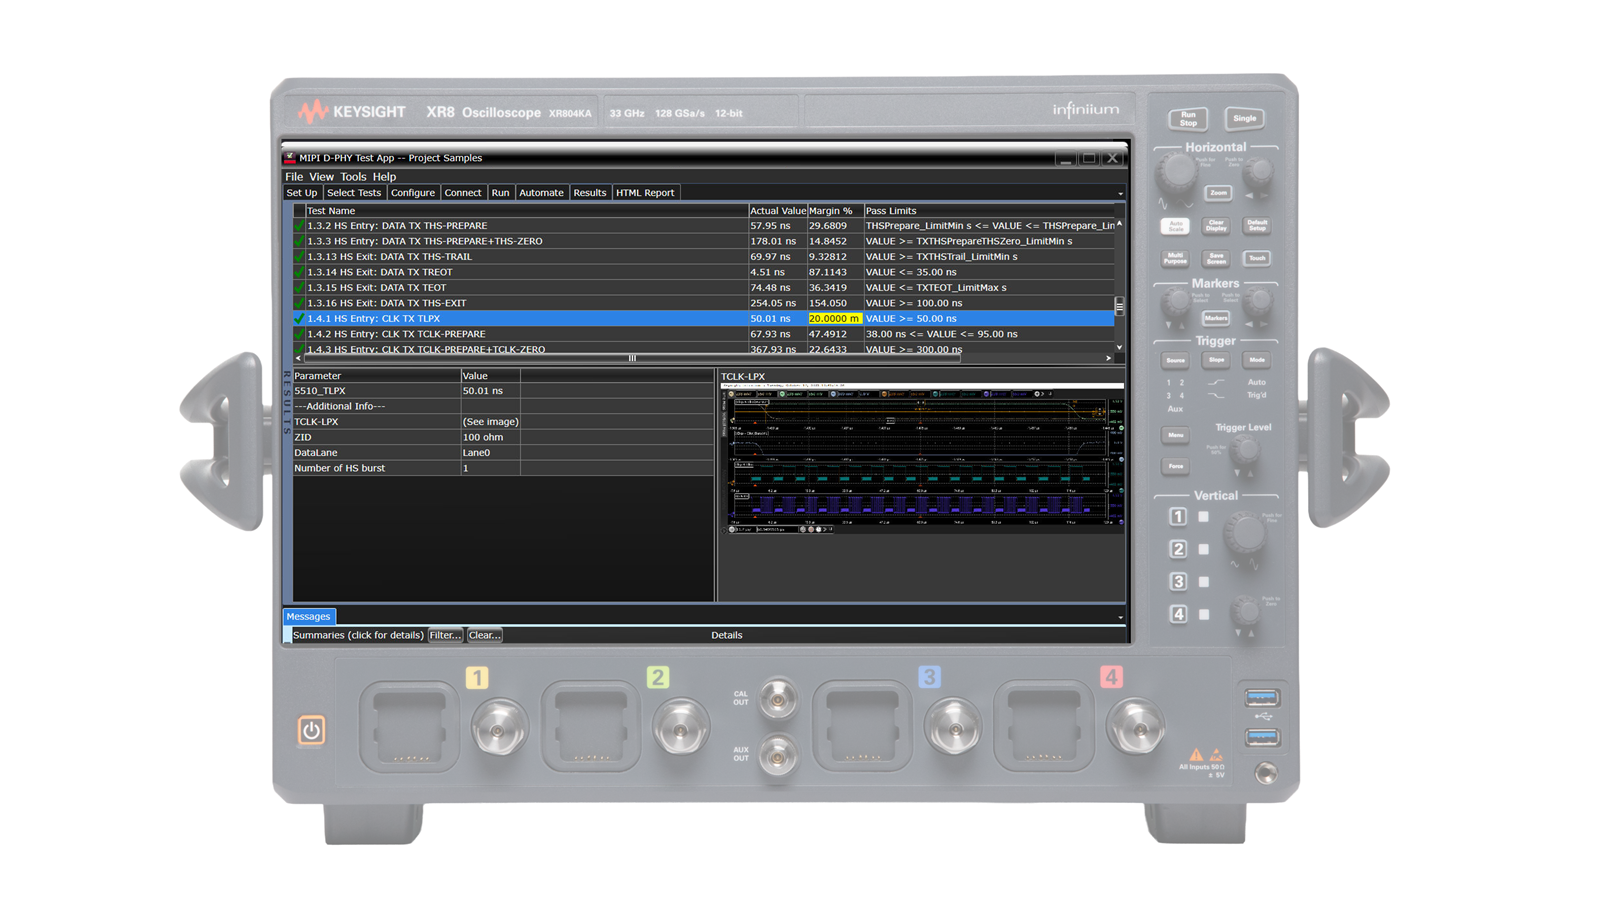The image size is (1600, 900).
Task: Open the HTML Report tab
Action: pos(645,193)
